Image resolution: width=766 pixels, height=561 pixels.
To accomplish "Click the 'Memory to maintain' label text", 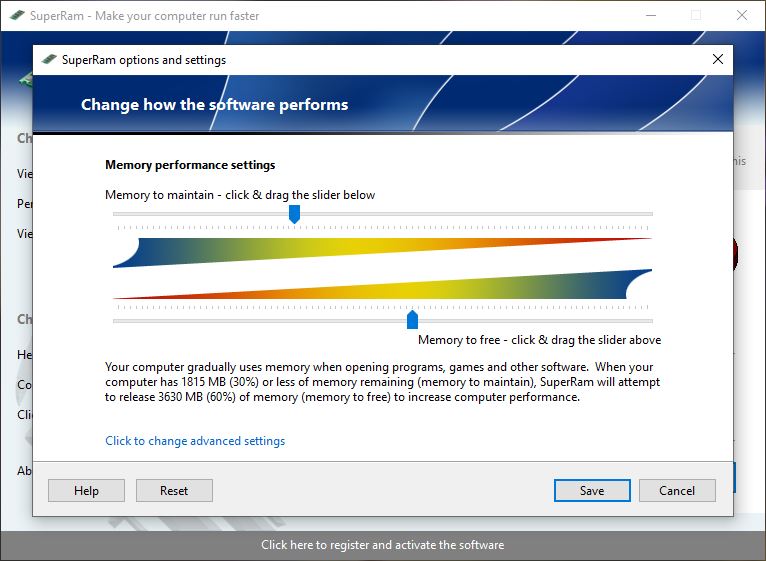I will coord(240,195).
